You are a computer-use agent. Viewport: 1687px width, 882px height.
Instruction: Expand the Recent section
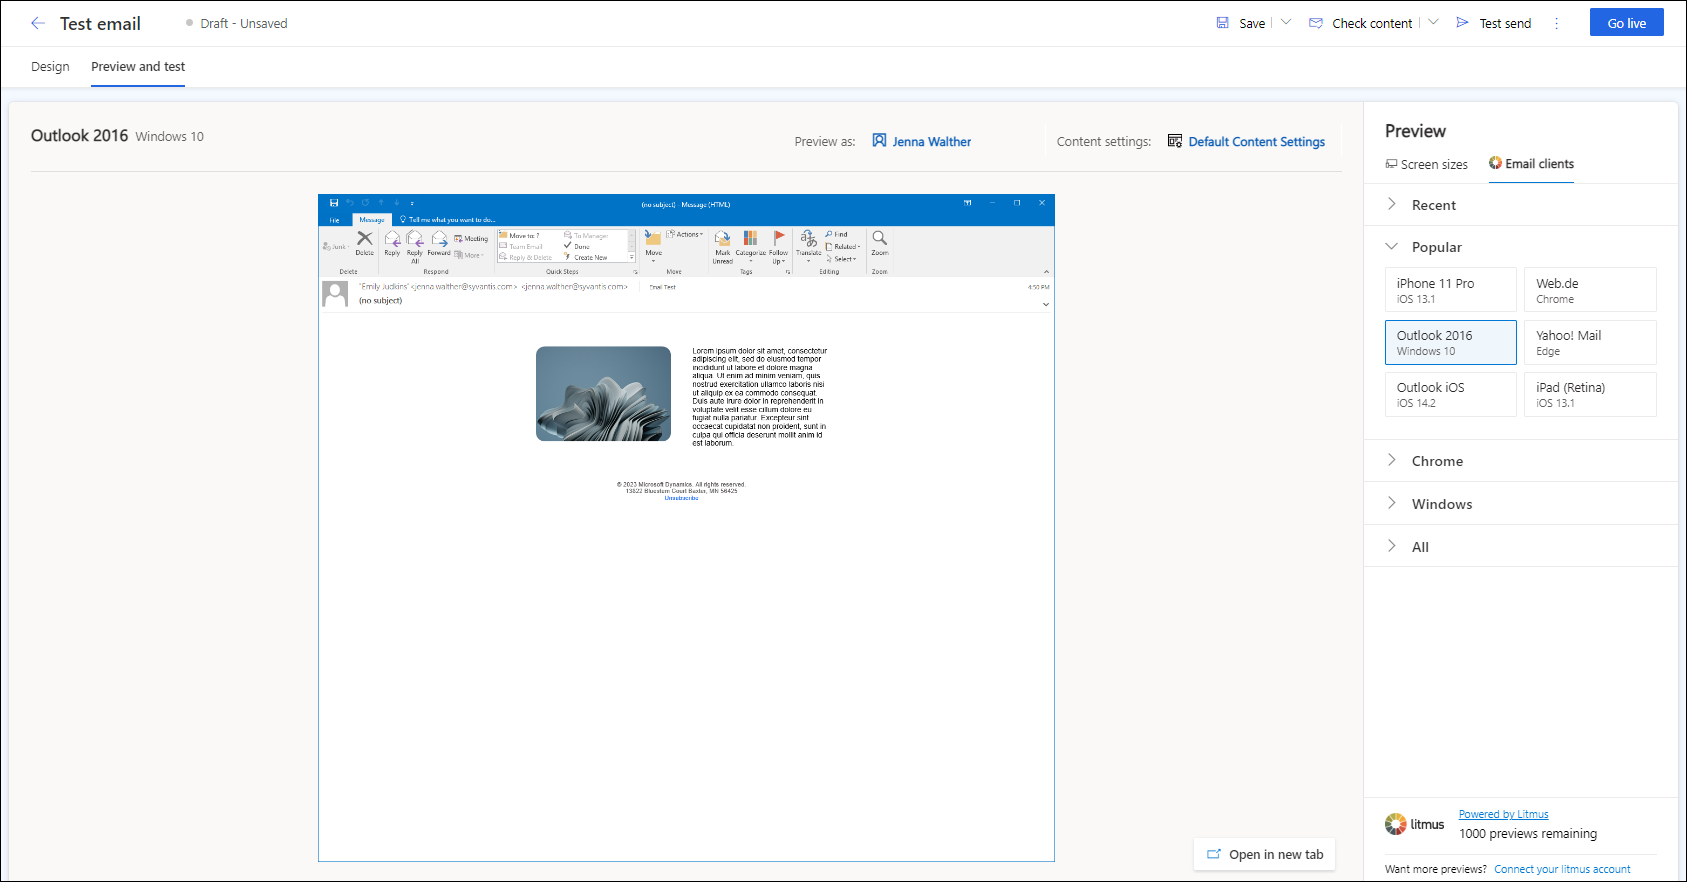click(x=1521, y=205)
